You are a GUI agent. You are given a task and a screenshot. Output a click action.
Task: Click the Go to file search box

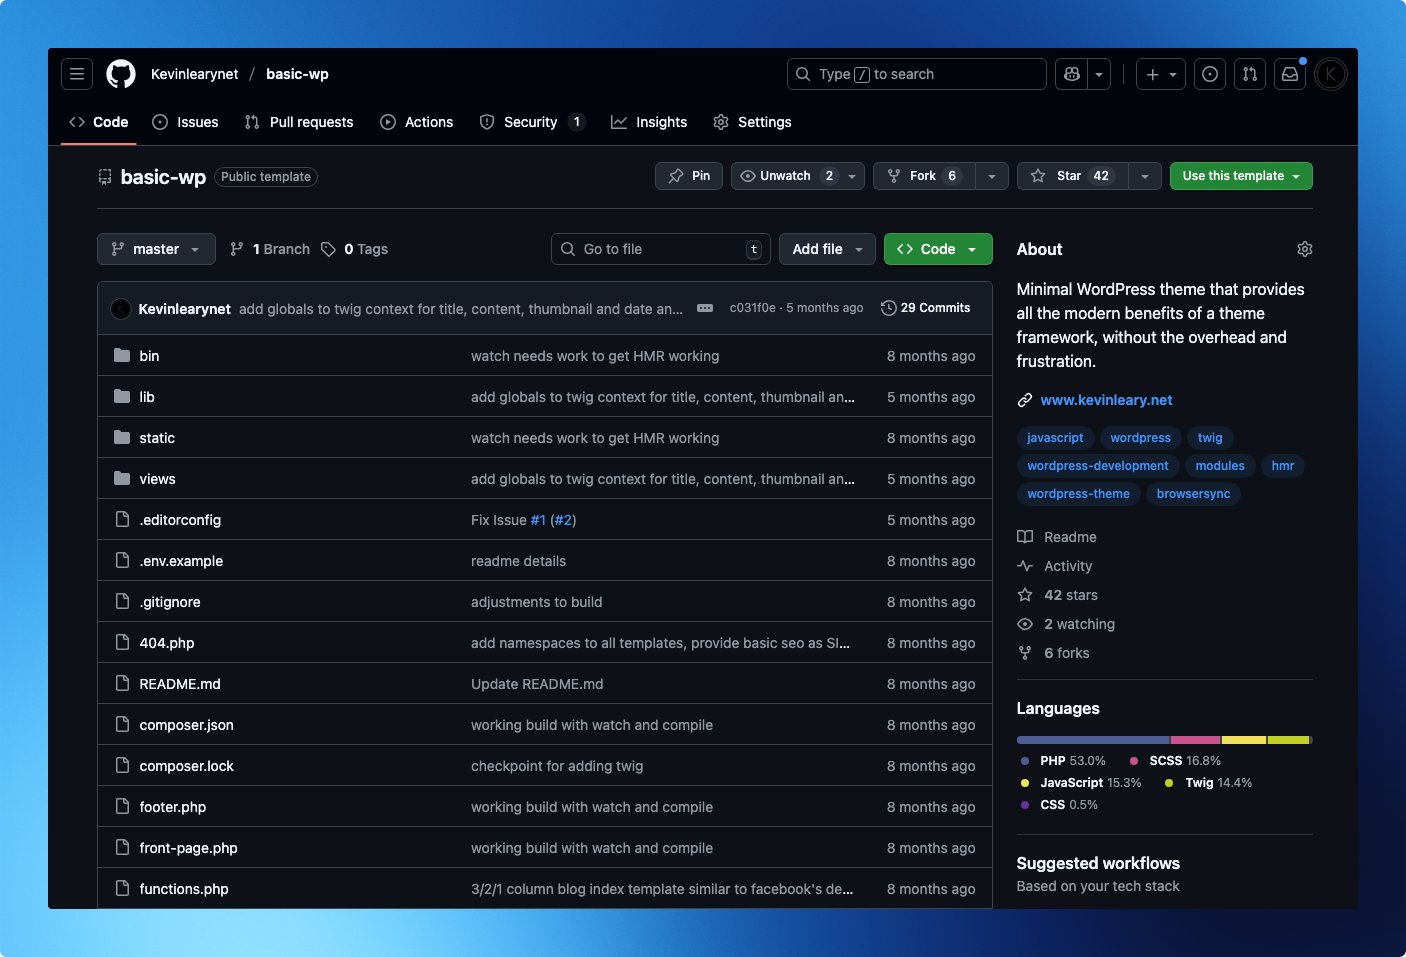coord(660,248)
